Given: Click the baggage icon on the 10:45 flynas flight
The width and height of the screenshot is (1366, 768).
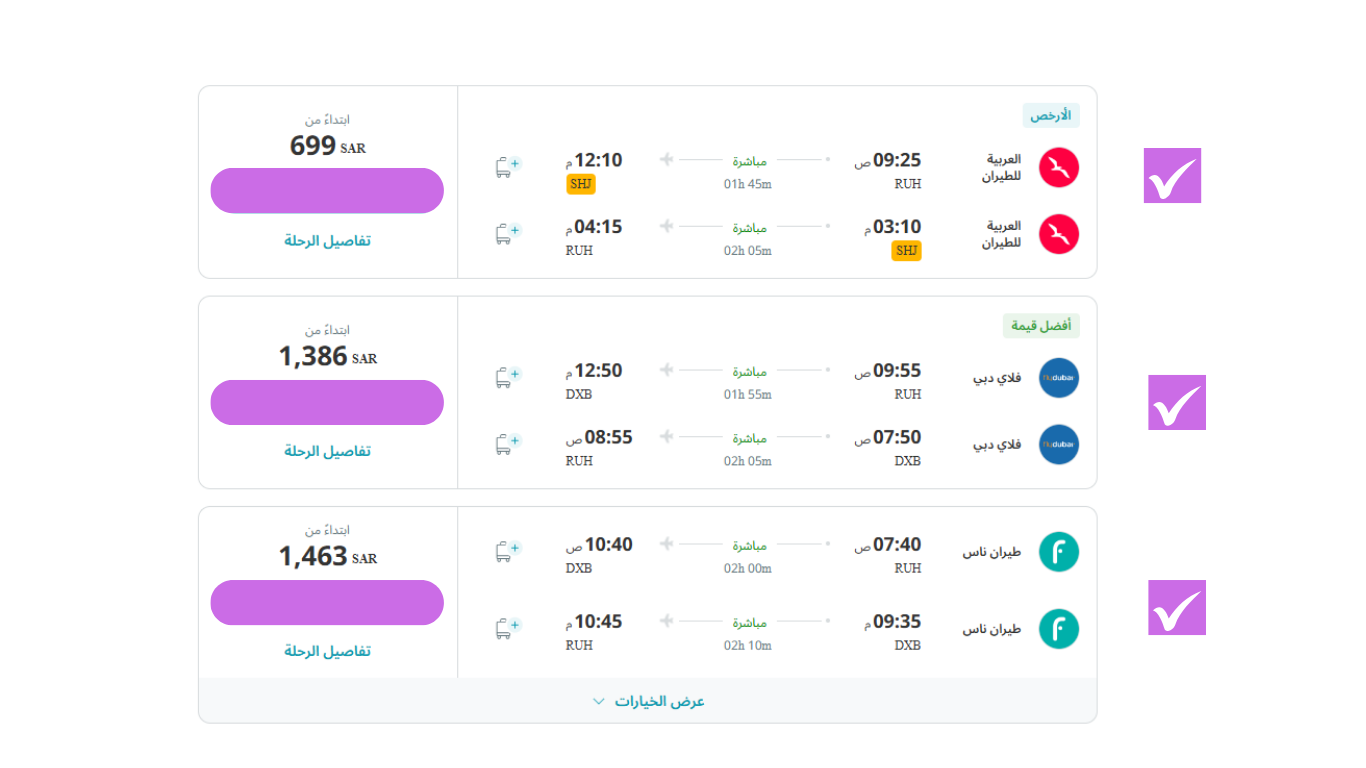Looking at the screenshot, I should [508, 629].
